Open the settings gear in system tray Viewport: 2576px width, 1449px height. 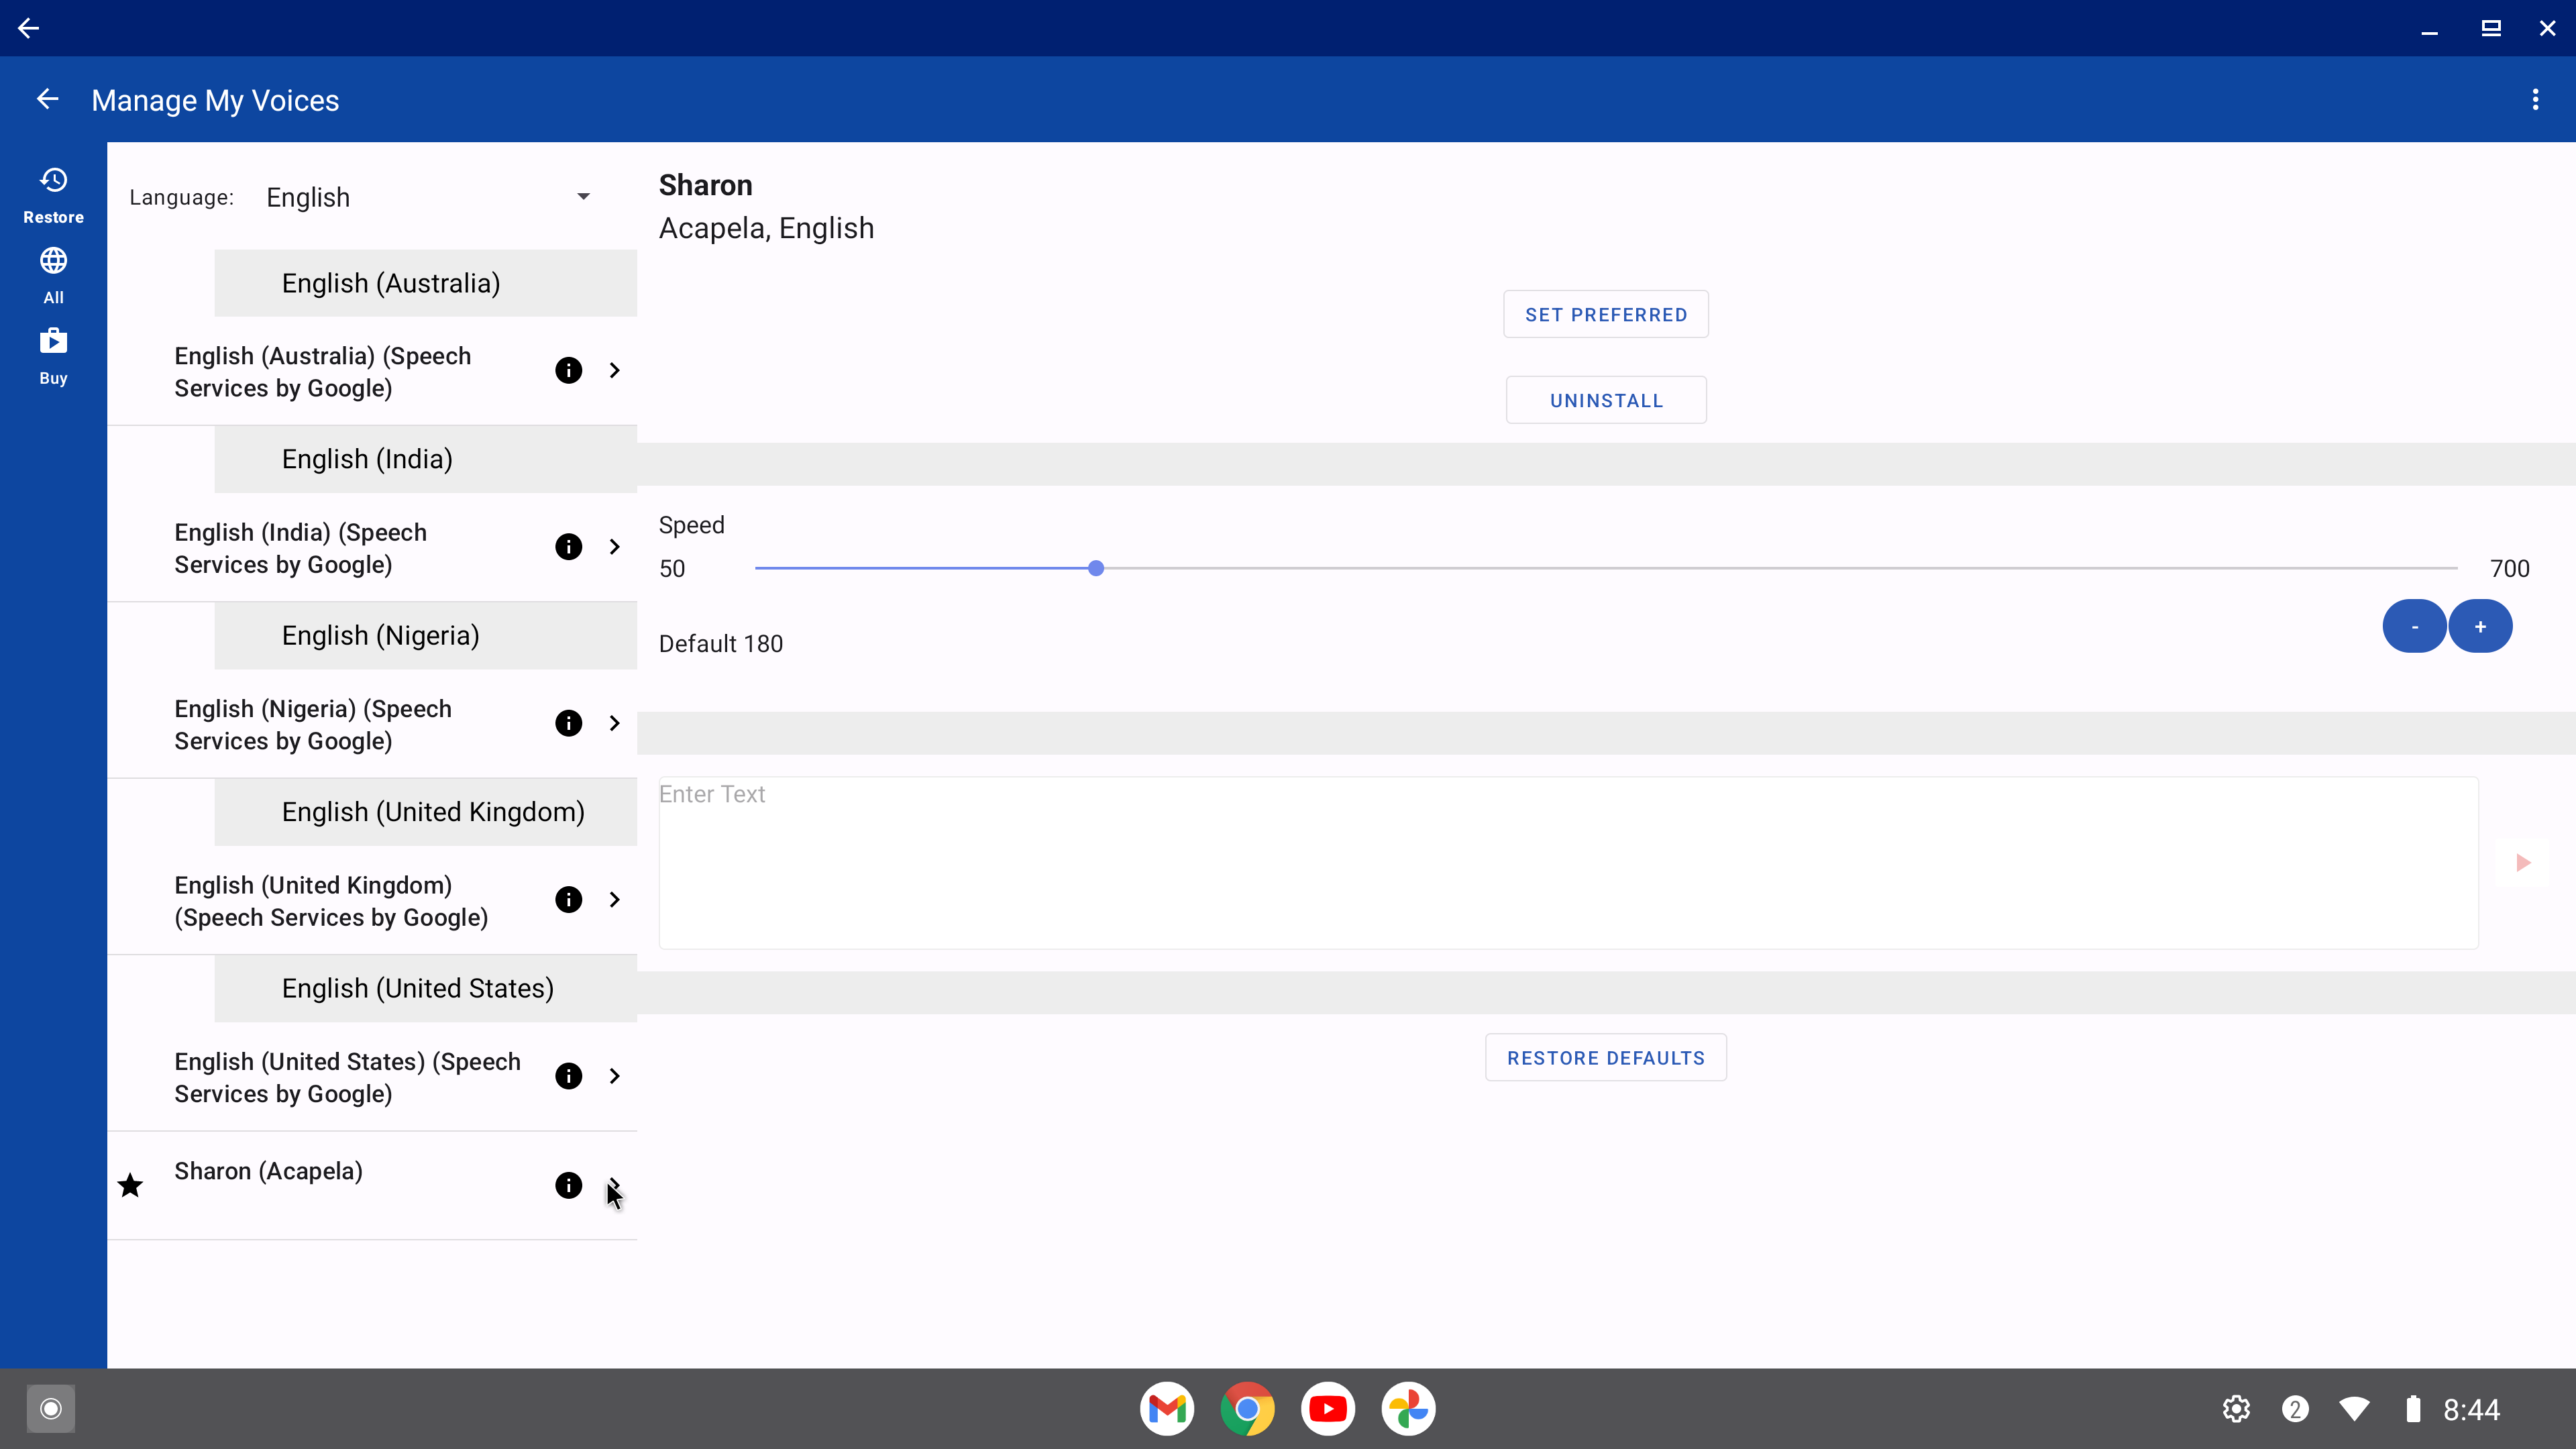coord(2236,1409)
